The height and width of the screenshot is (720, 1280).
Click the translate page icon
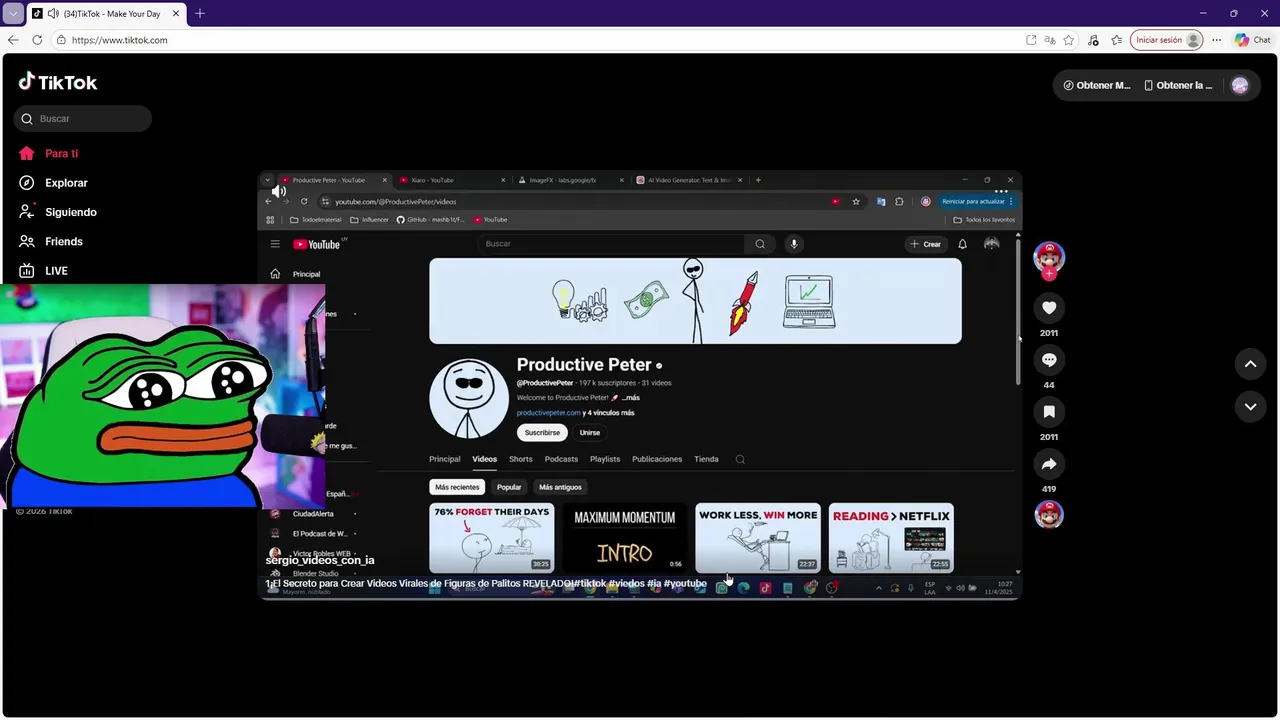coord(1050,40)
